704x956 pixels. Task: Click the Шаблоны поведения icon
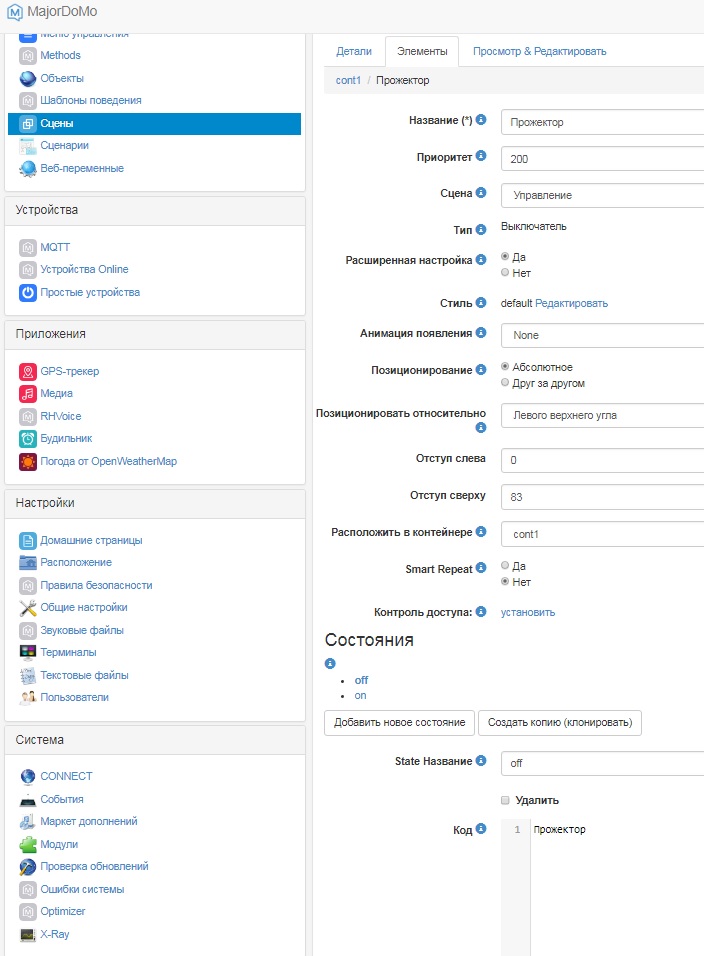click(x=27, y=101)
